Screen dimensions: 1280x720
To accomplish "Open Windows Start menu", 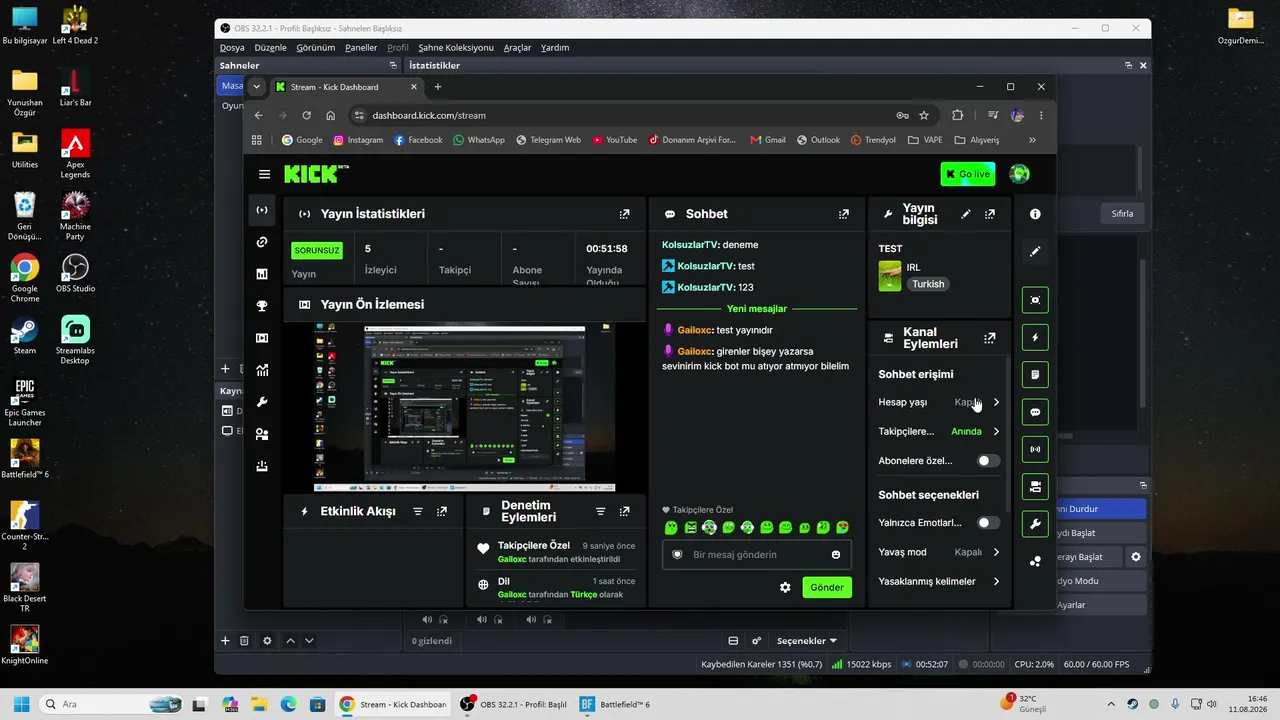I will click(21, 704).
